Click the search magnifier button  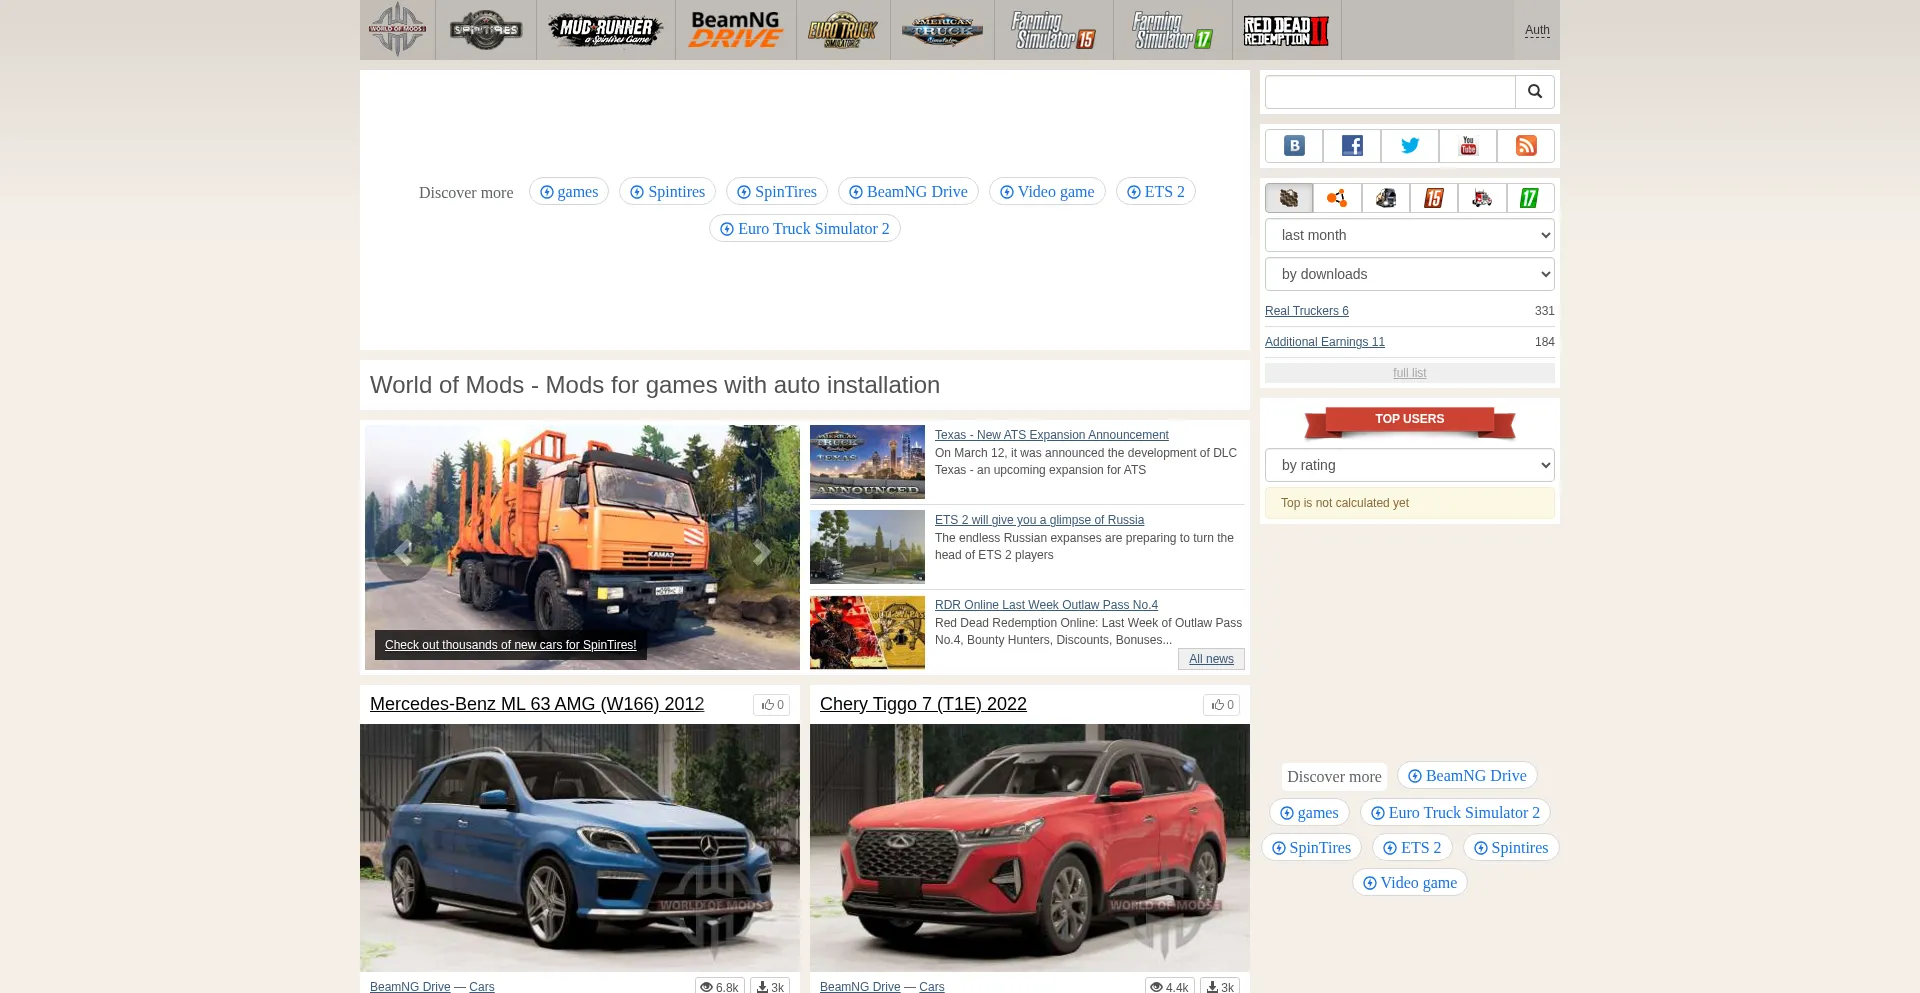(1534, 92)
